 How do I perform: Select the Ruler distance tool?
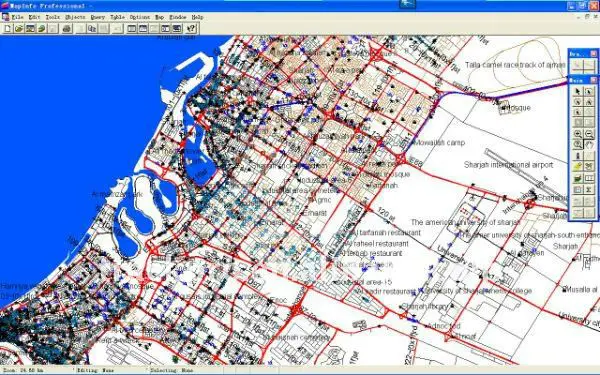(589, 178)
